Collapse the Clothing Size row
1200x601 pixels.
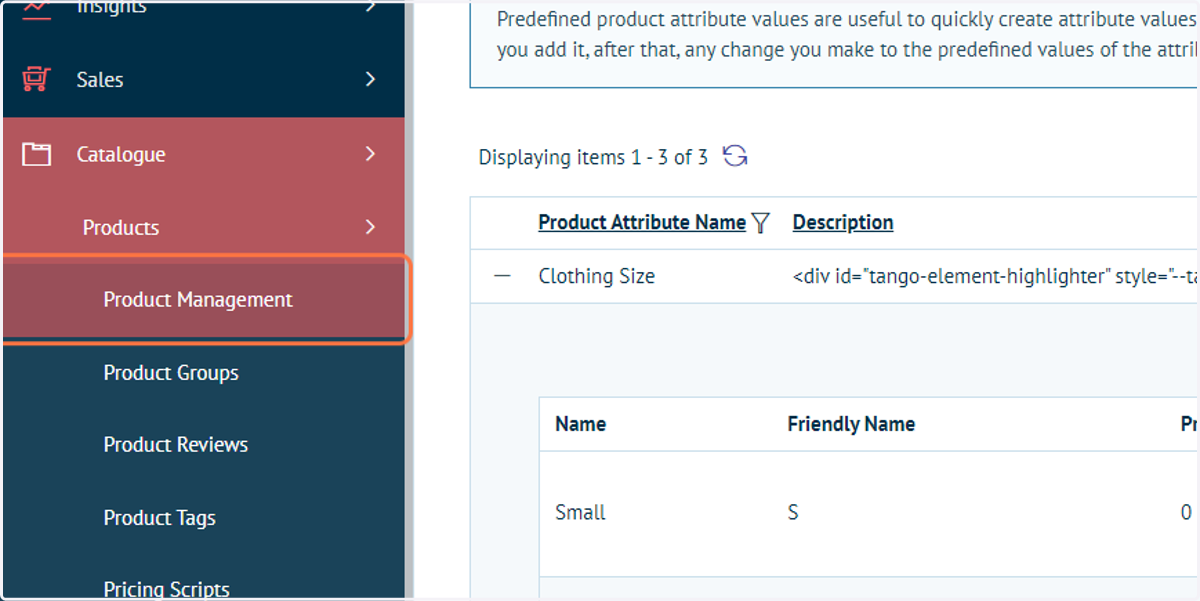[502, 276]
